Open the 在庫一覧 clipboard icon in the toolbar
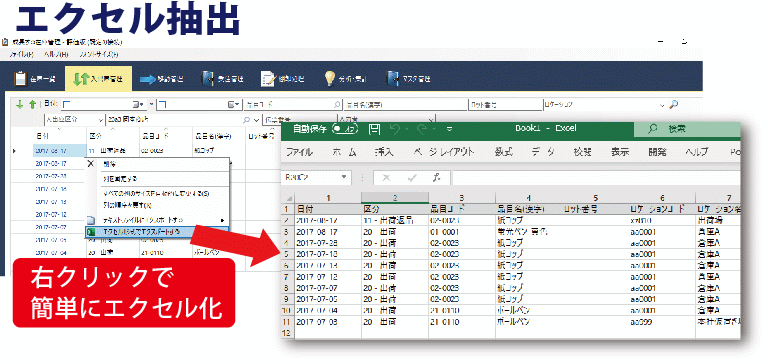768x364 pixels. click(21, 78)
